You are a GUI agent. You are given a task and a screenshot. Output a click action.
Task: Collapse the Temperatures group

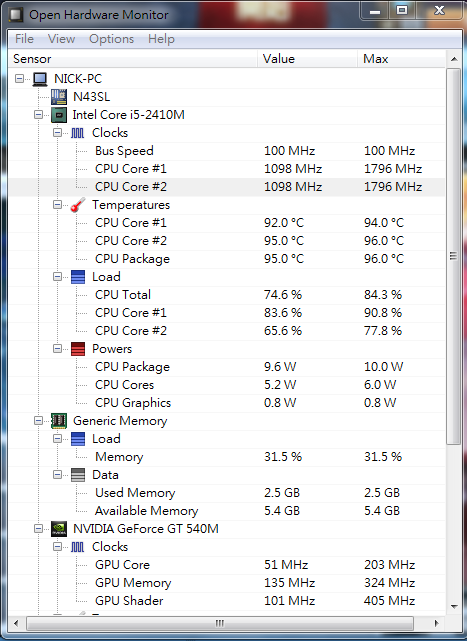(x=57, y=204)
